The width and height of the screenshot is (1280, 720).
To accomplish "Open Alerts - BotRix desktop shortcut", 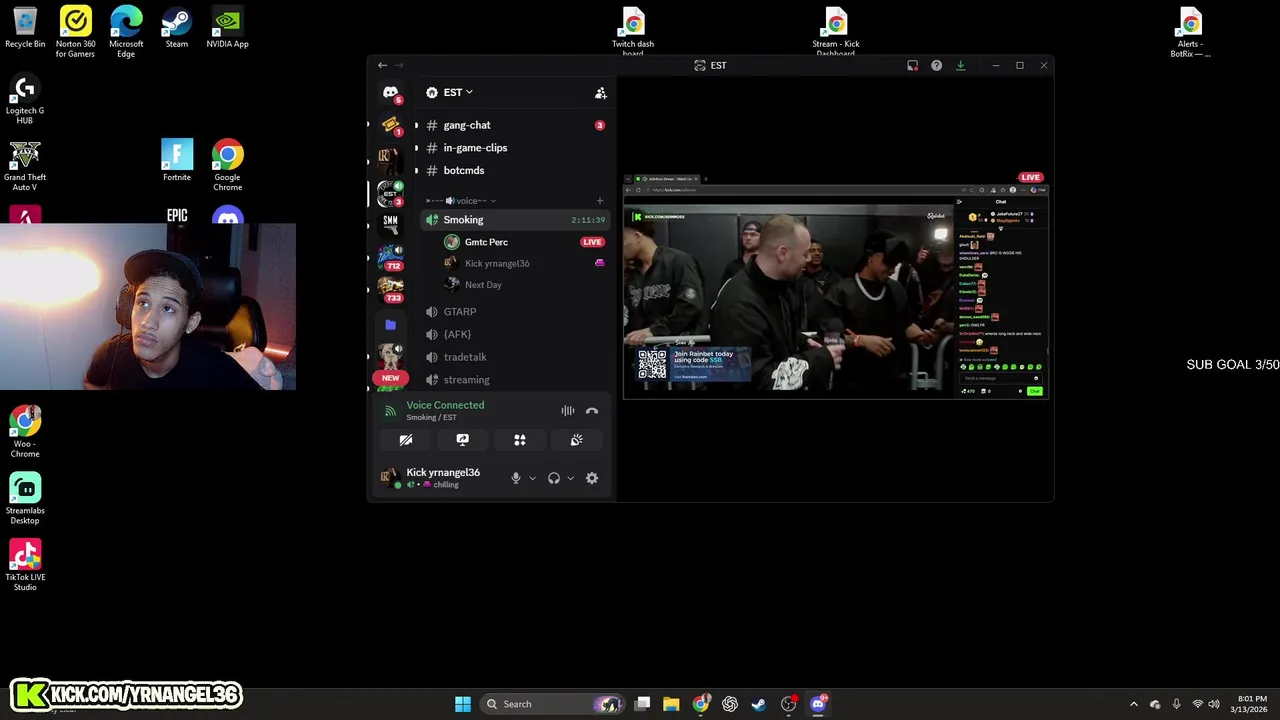I will pos(1190,33).
